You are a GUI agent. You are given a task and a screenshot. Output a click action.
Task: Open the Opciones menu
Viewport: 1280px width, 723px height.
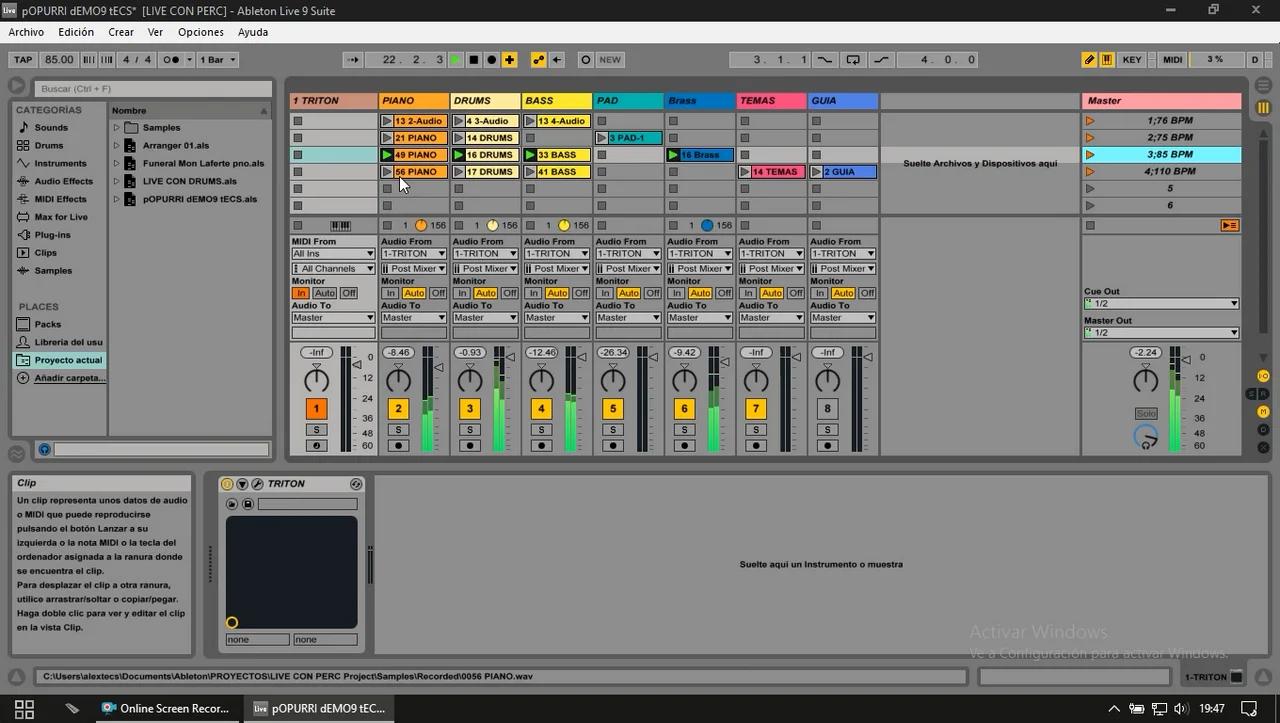point(200,32)
